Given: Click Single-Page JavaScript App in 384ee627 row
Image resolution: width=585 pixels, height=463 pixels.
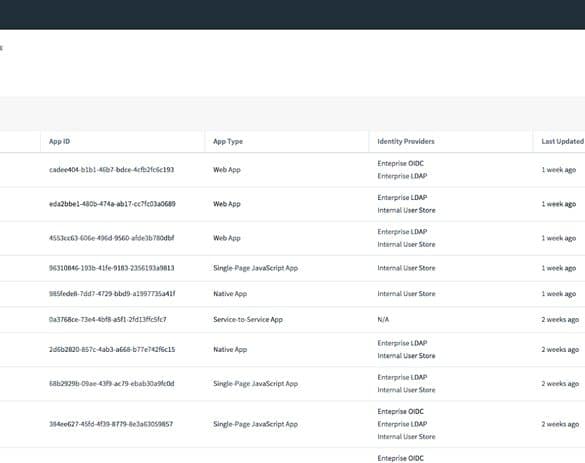Looking at the screenshot, I should coord(256,424).
